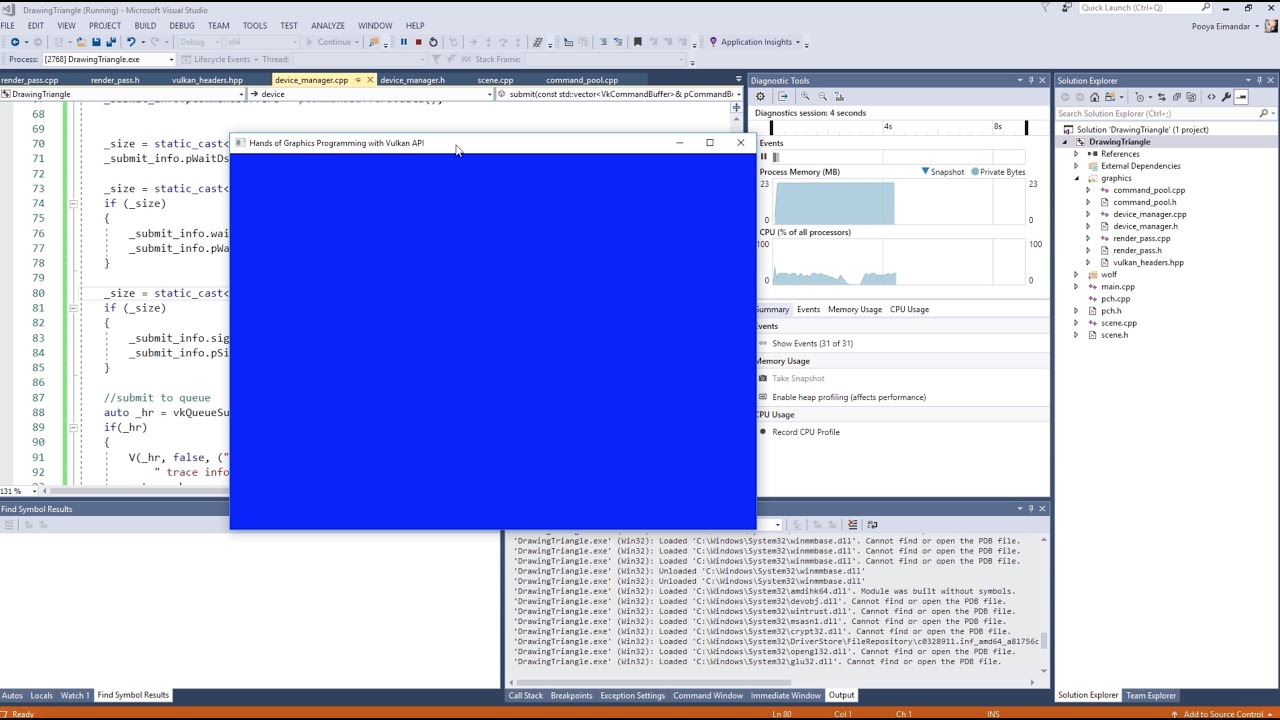Switch to the scene.cpp editor tab
The height and width of the screenshot is (720, 1280).
(495, 80)
